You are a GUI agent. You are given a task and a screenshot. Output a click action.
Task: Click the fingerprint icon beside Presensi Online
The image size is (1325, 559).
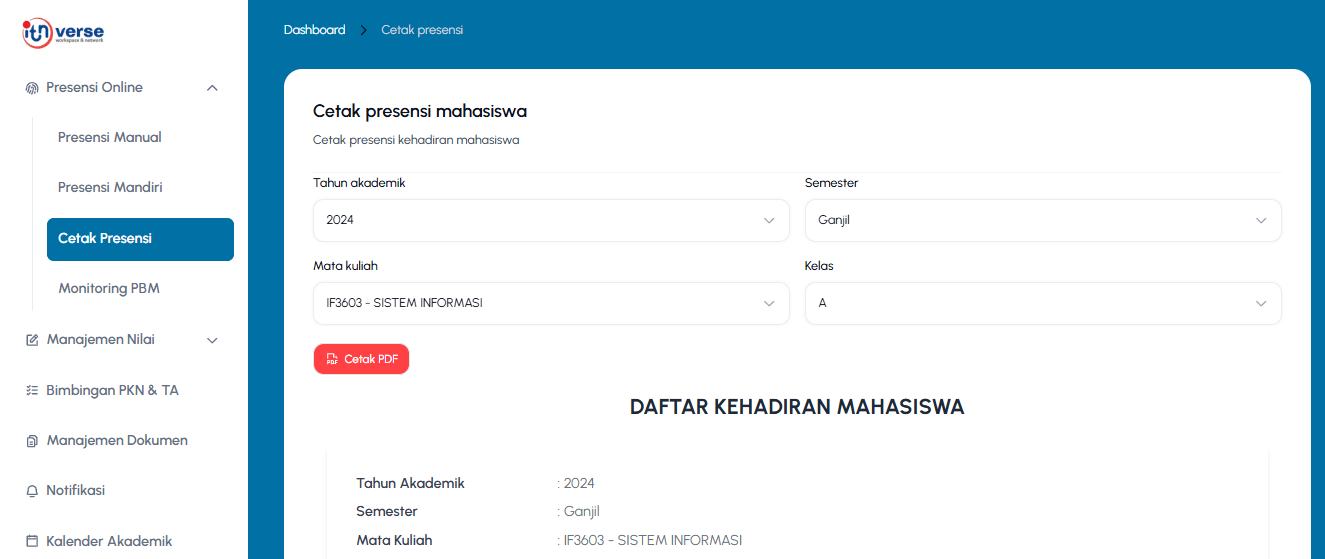(32, 88)
